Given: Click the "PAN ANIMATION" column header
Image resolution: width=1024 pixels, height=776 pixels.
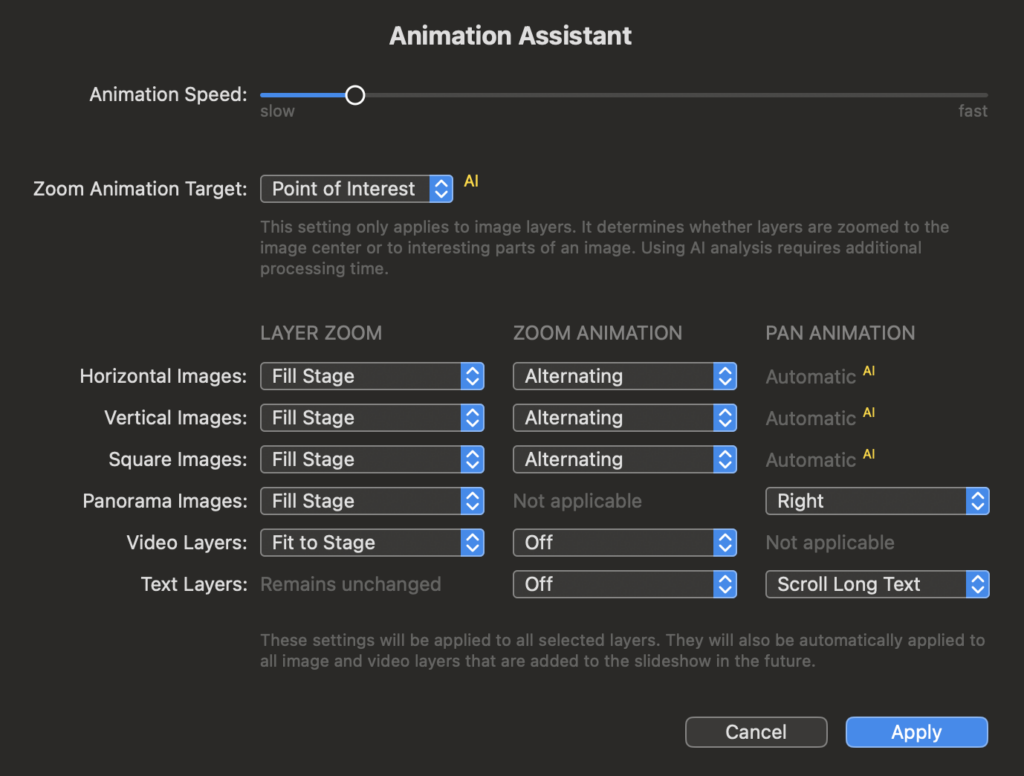Looking at the screenshot, I should coord(840,333).
